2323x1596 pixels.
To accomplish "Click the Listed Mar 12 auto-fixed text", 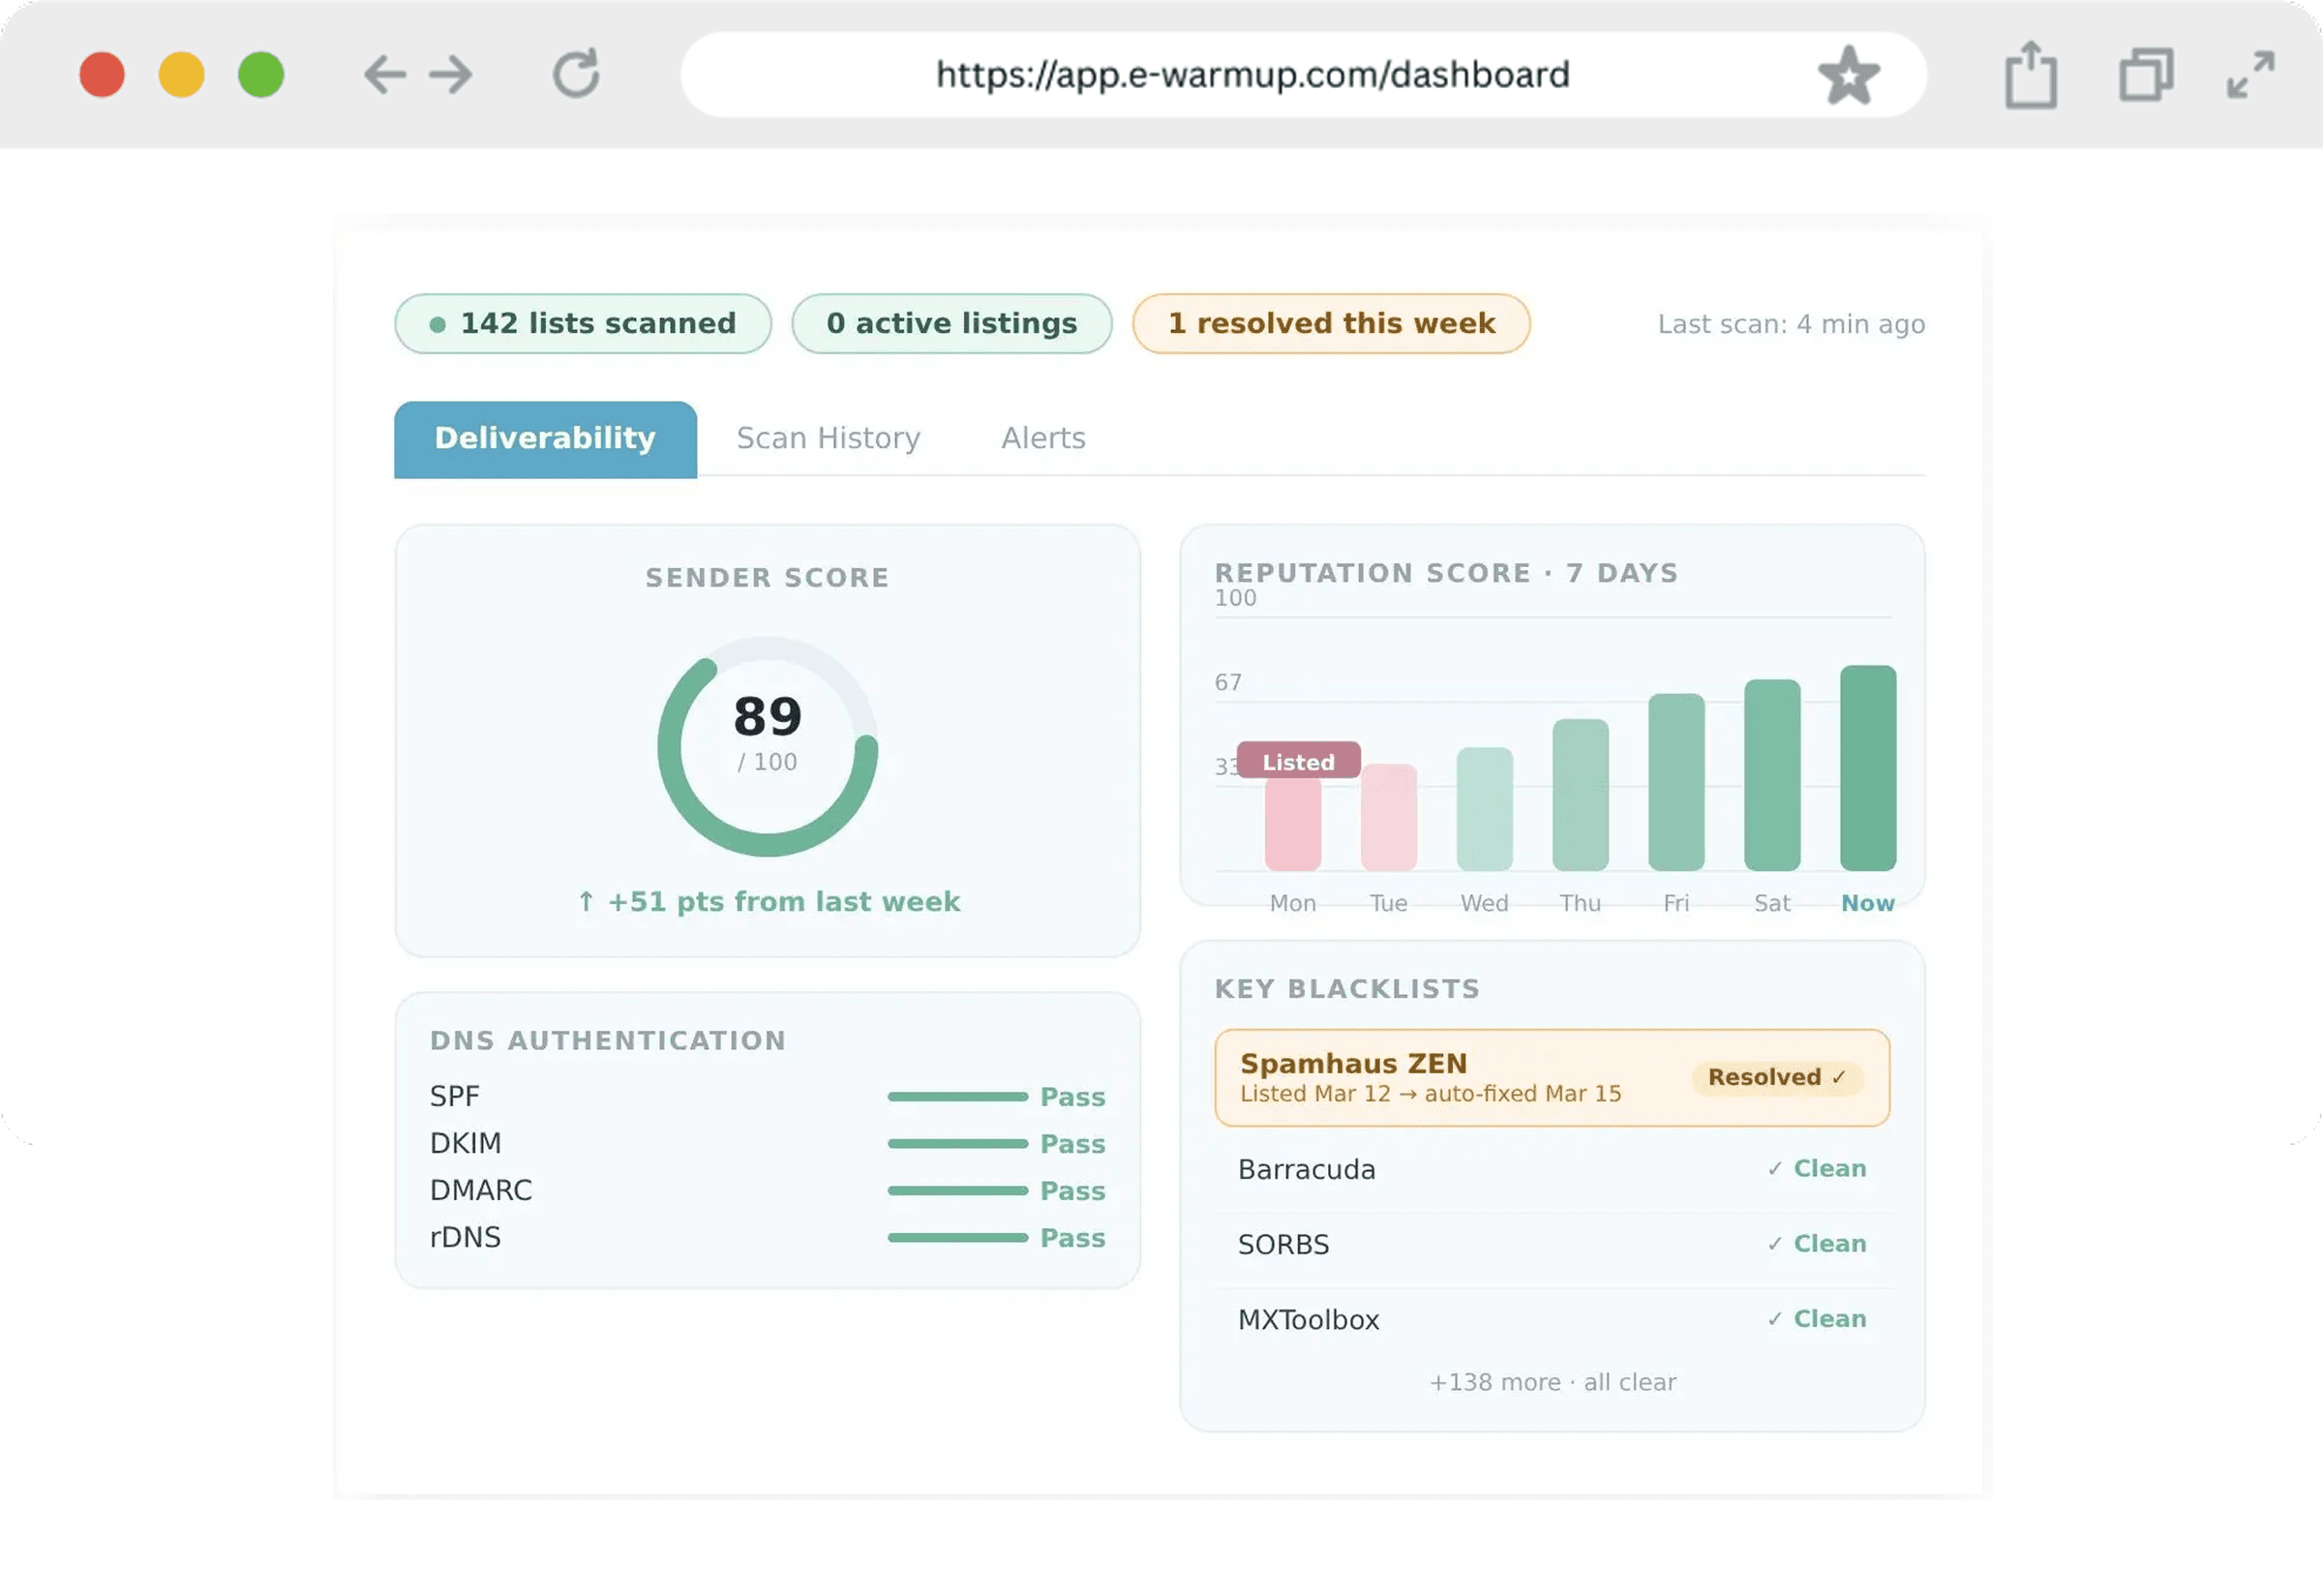I will coord(1430,1094).
